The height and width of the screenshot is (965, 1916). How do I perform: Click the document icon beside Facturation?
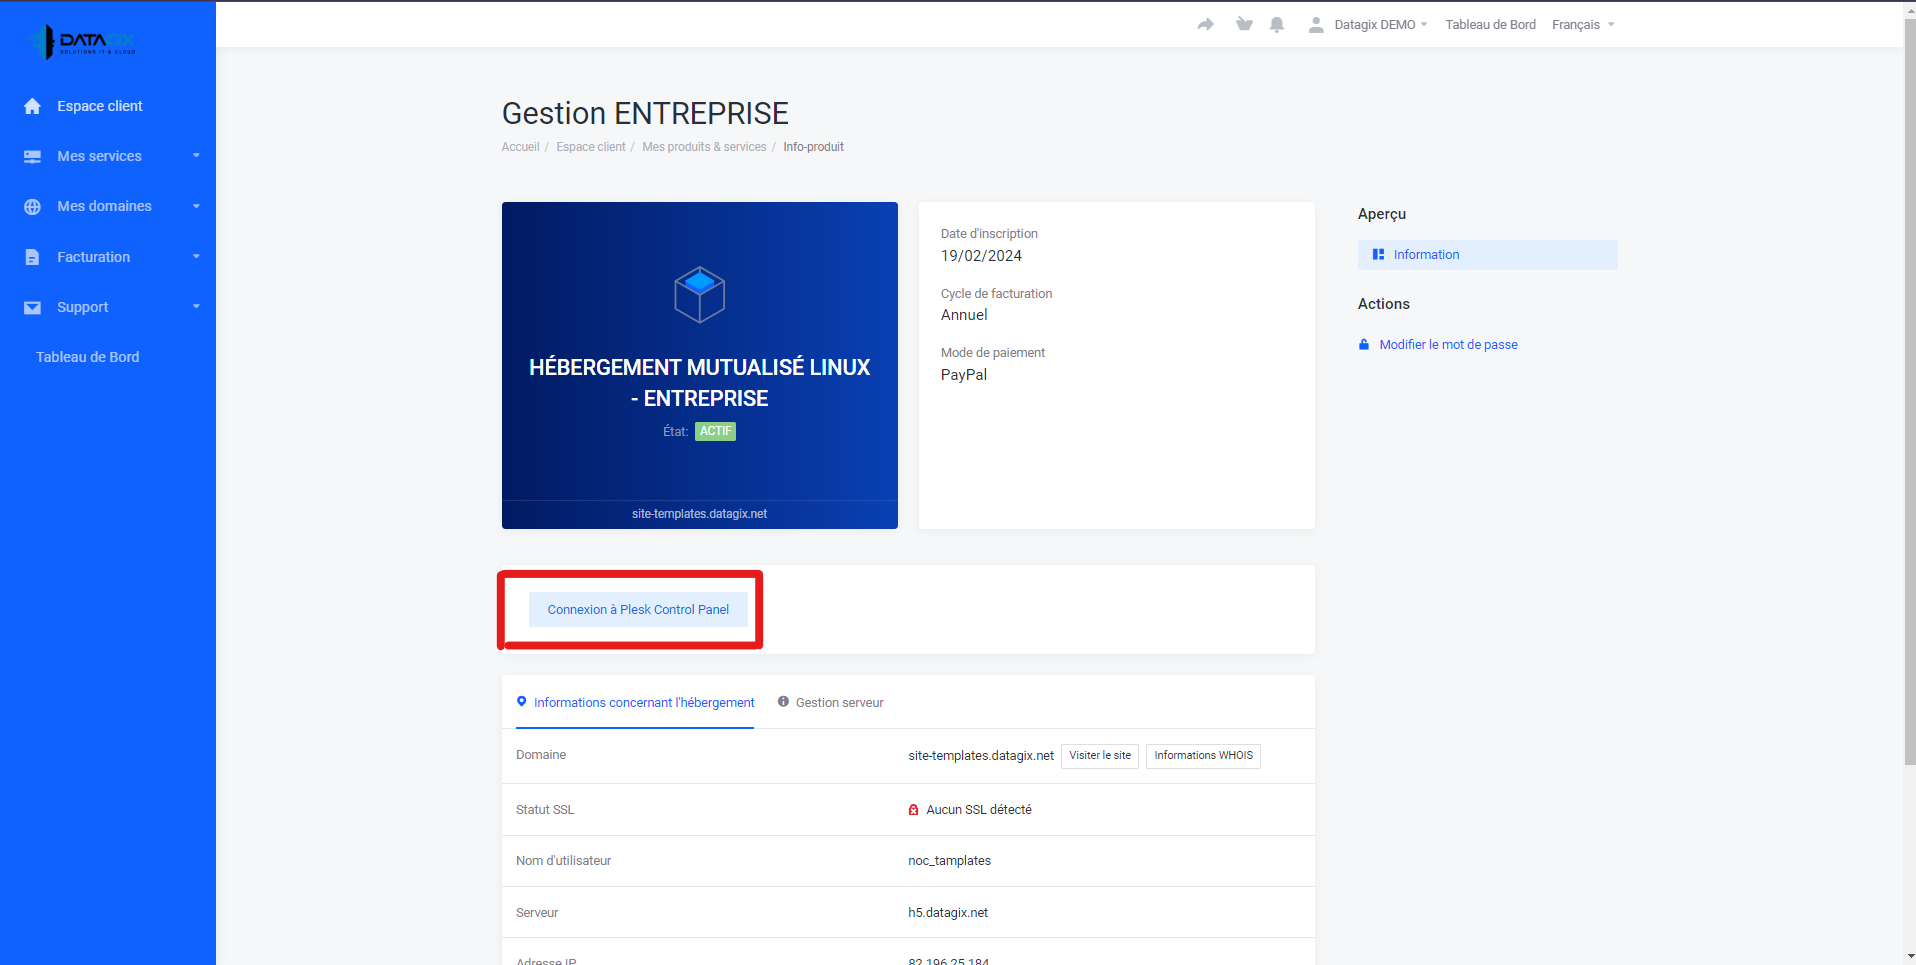point(33,257)
